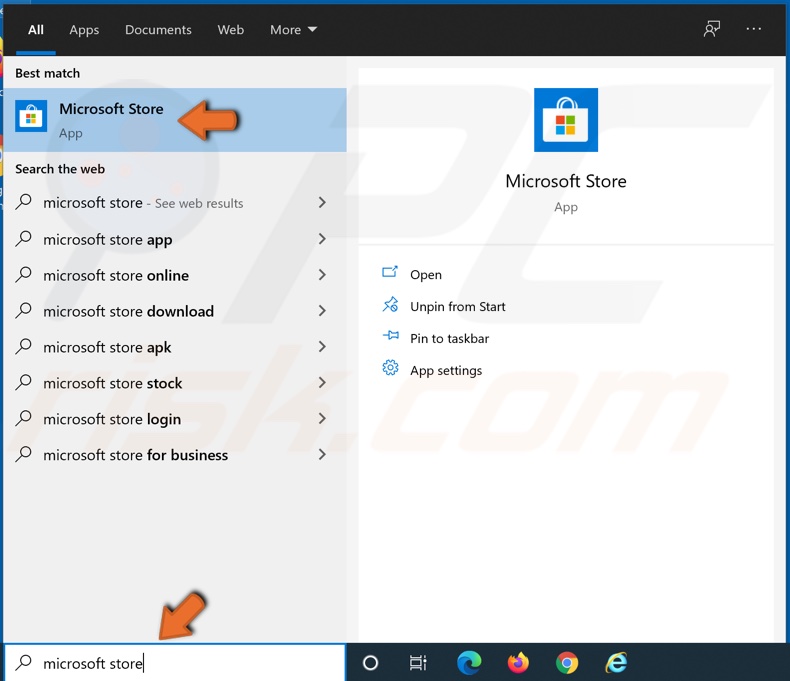Select Unpin from Start

click(x=457, y=307)
